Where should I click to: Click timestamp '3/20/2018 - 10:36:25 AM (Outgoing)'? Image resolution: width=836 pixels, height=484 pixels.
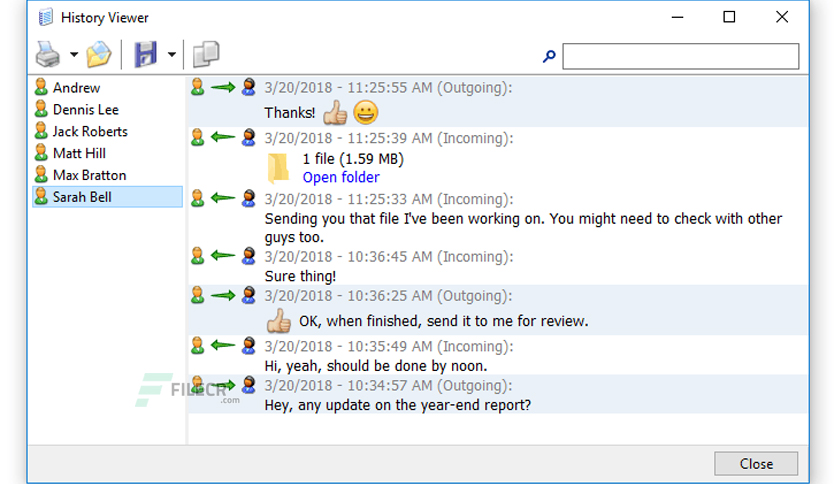pyautogui.click(x=388, y=296)
